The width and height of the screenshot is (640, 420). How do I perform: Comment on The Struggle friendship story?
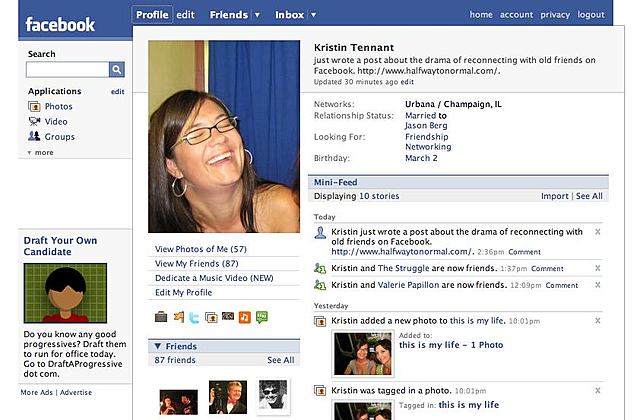tap(547, 269)
